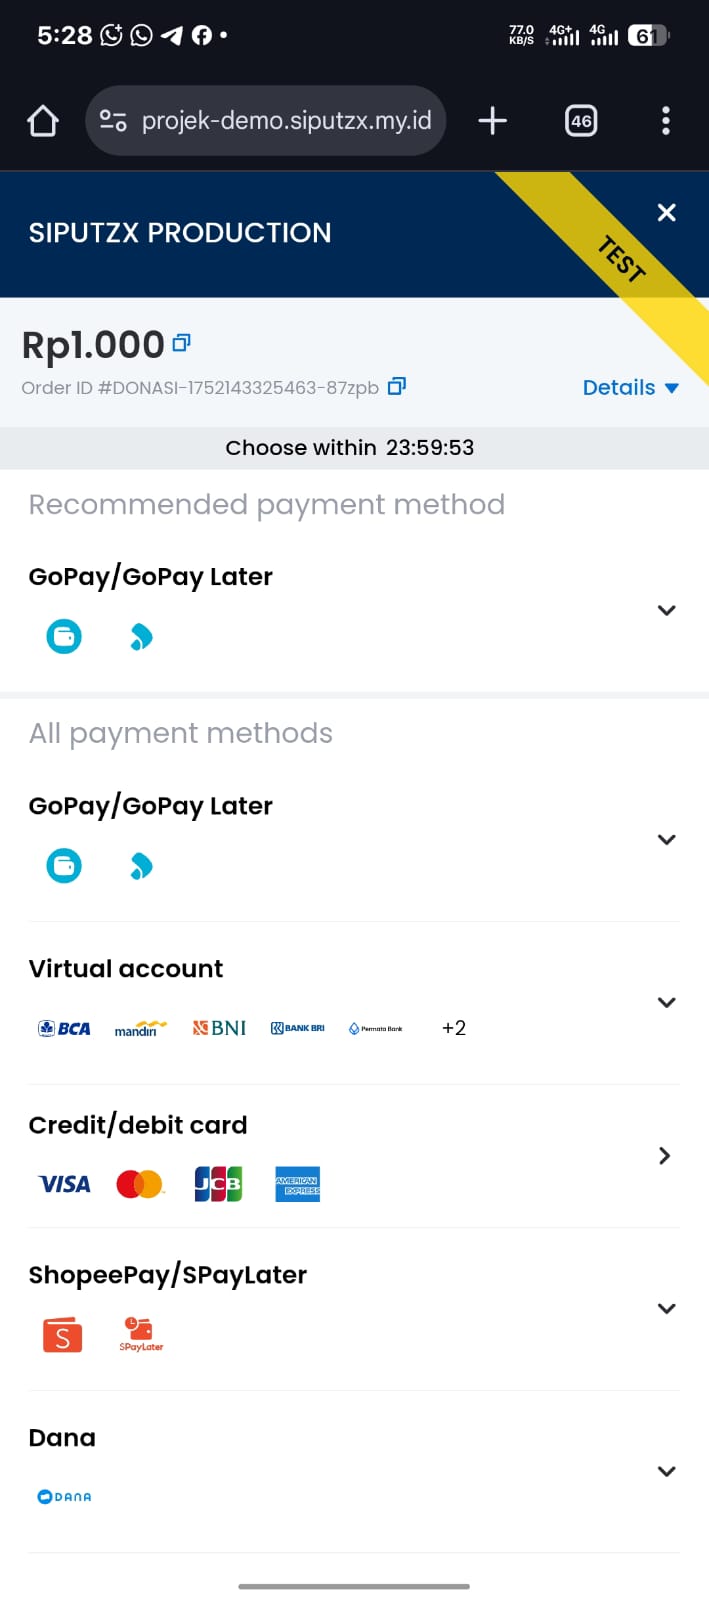Close the payment popup with X
The height and width of the screenshot is (1600, 709).
point(666,212)
